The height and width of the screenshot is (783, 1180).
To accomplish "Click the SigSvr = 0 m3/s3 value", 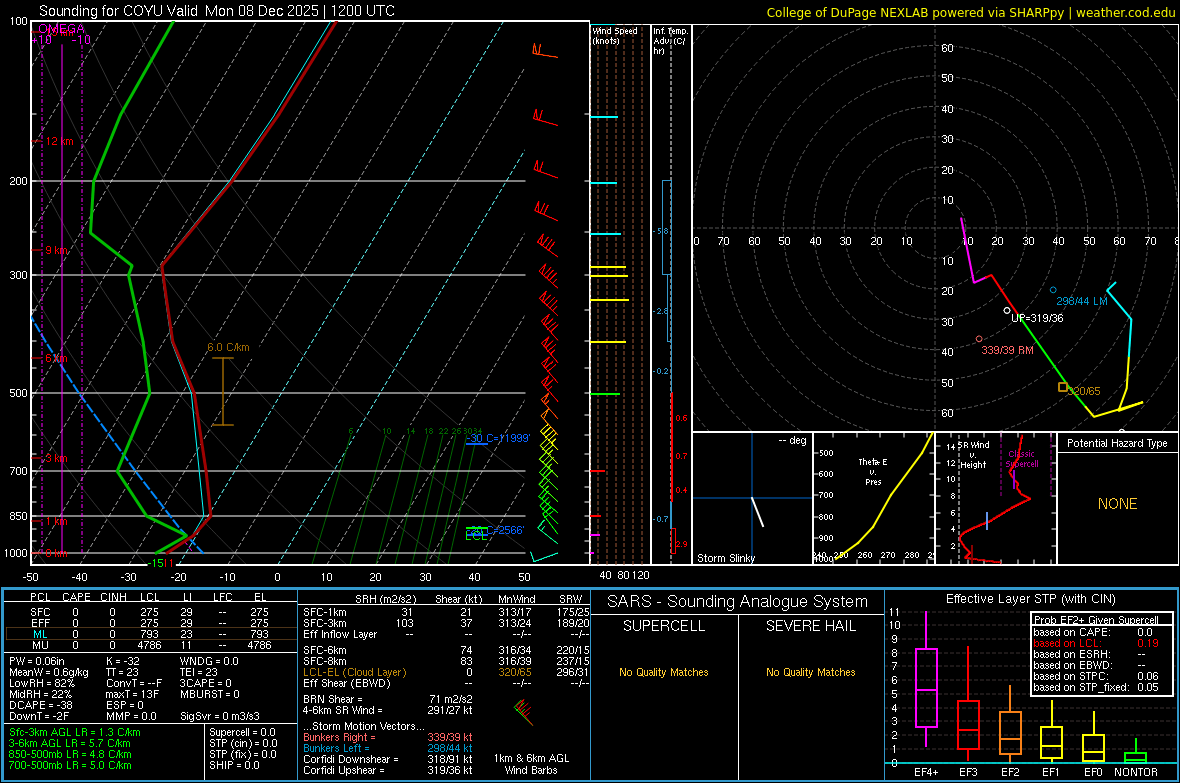I will click(x=220, y=716).
